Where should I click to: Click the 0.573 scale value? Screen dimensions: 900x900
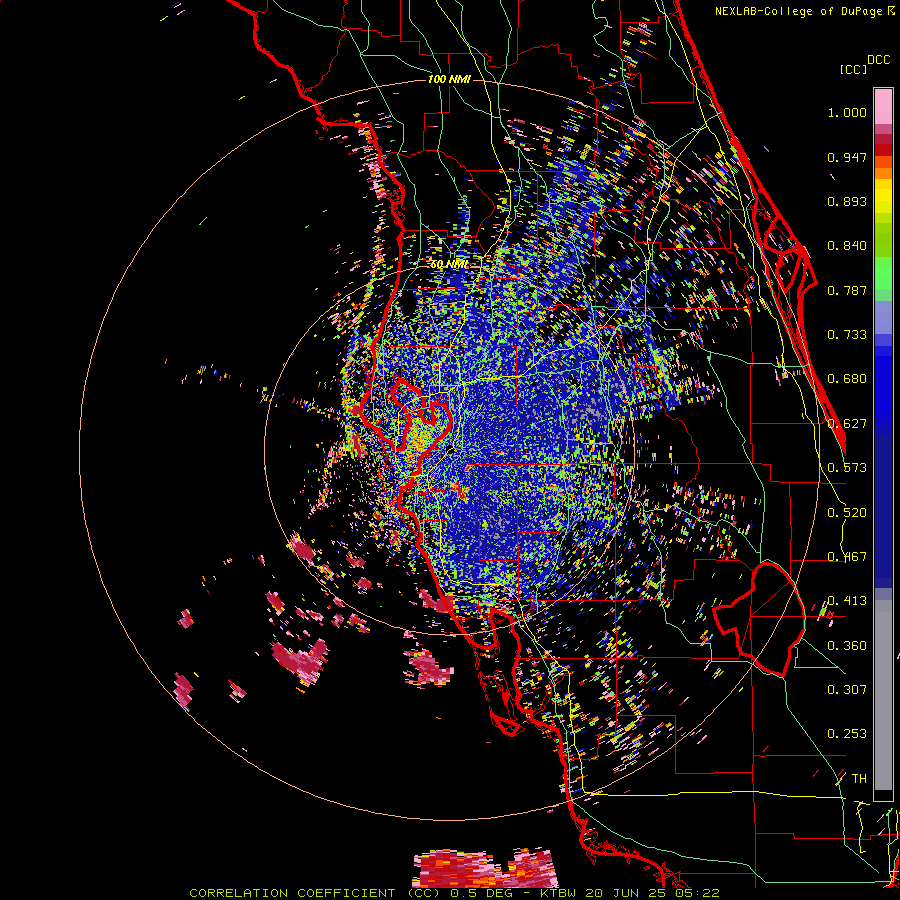[x=847, y=468]
